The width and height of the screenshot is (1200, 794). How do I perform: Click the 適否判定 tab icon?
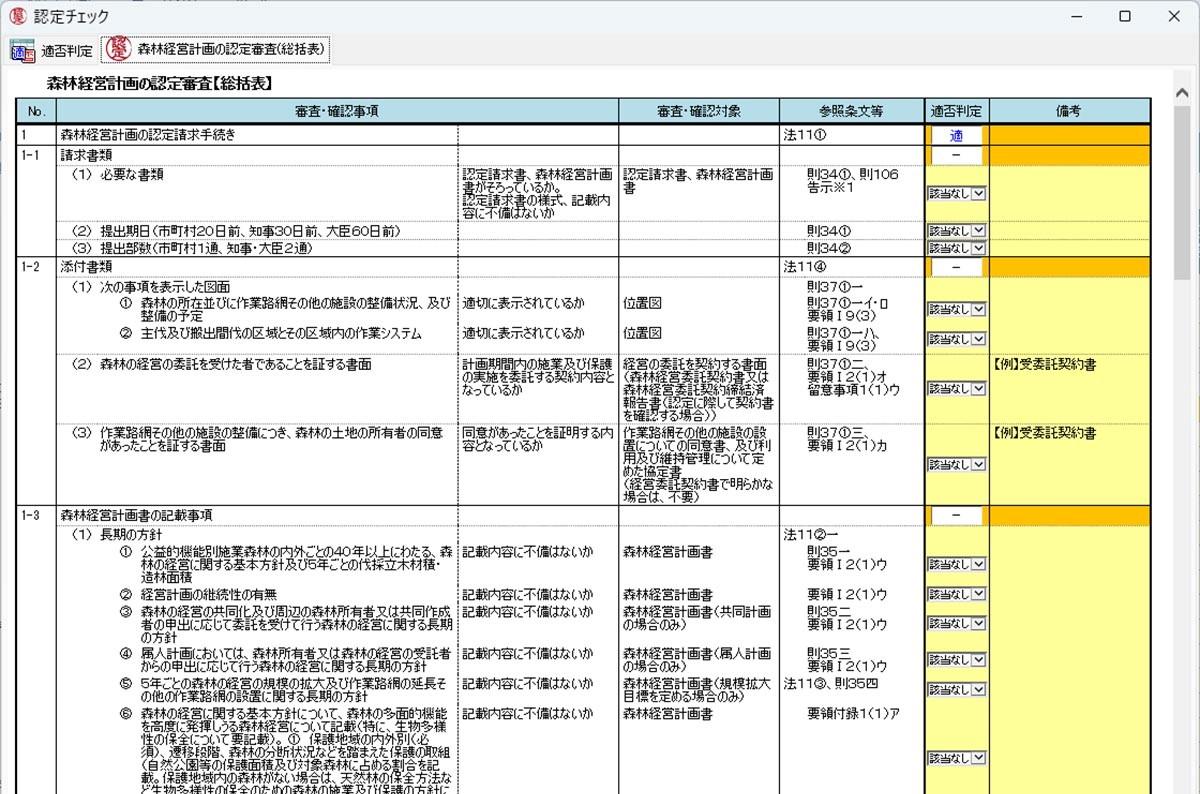click(22, 50)
